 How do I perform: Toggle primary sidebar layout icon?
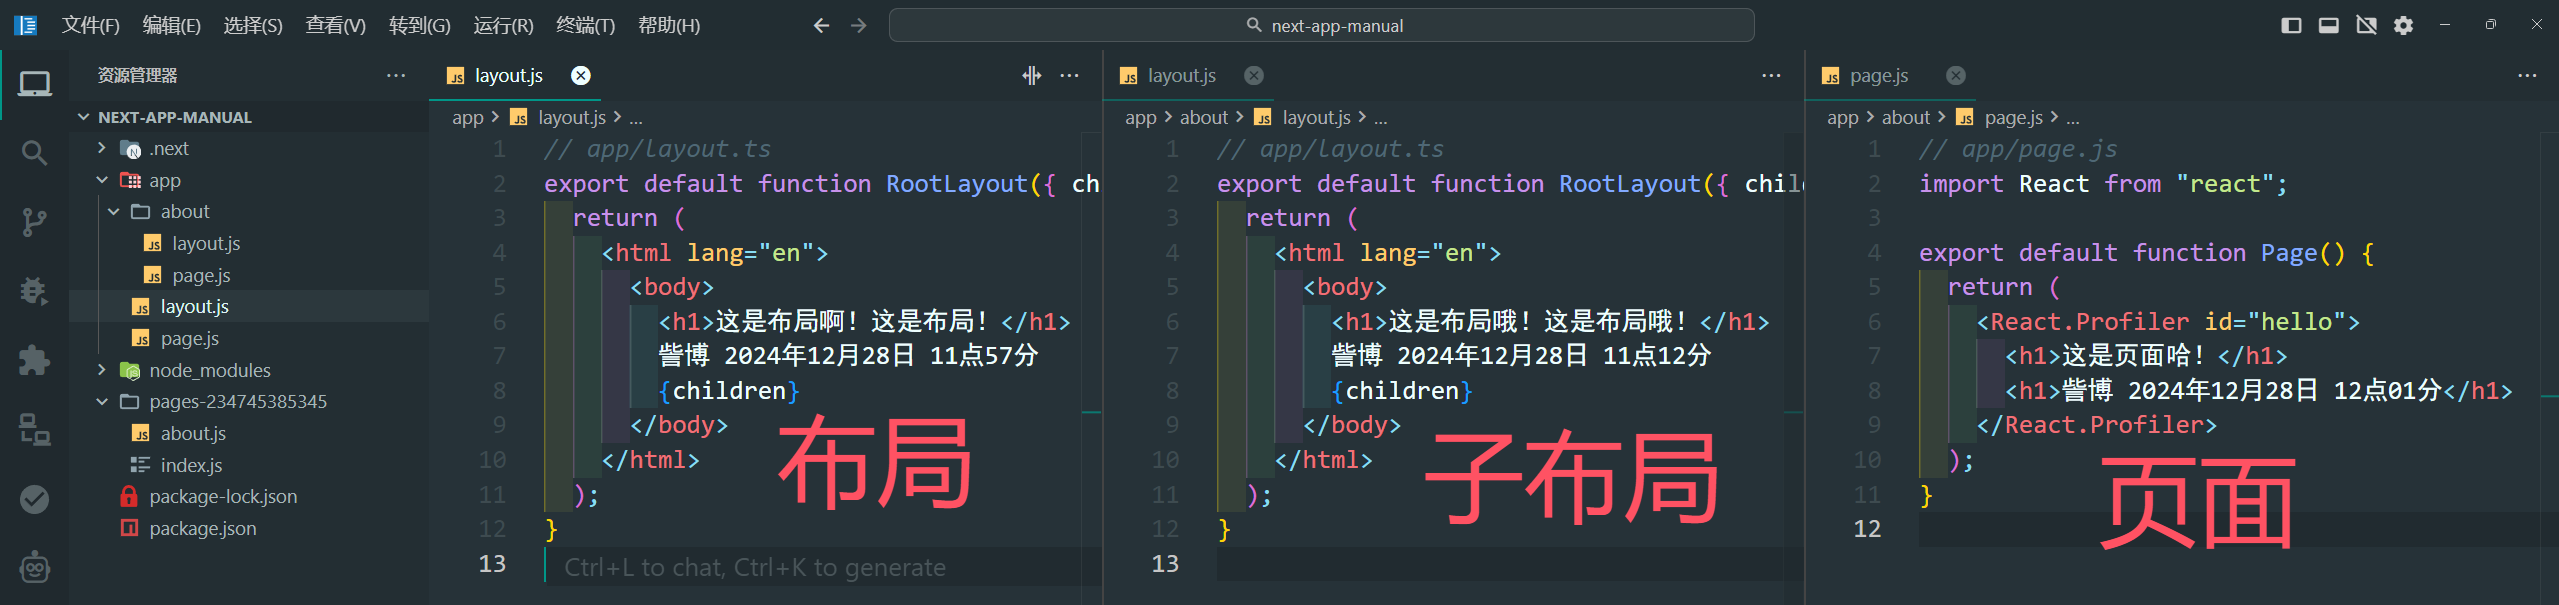[x=2291, y=25]
